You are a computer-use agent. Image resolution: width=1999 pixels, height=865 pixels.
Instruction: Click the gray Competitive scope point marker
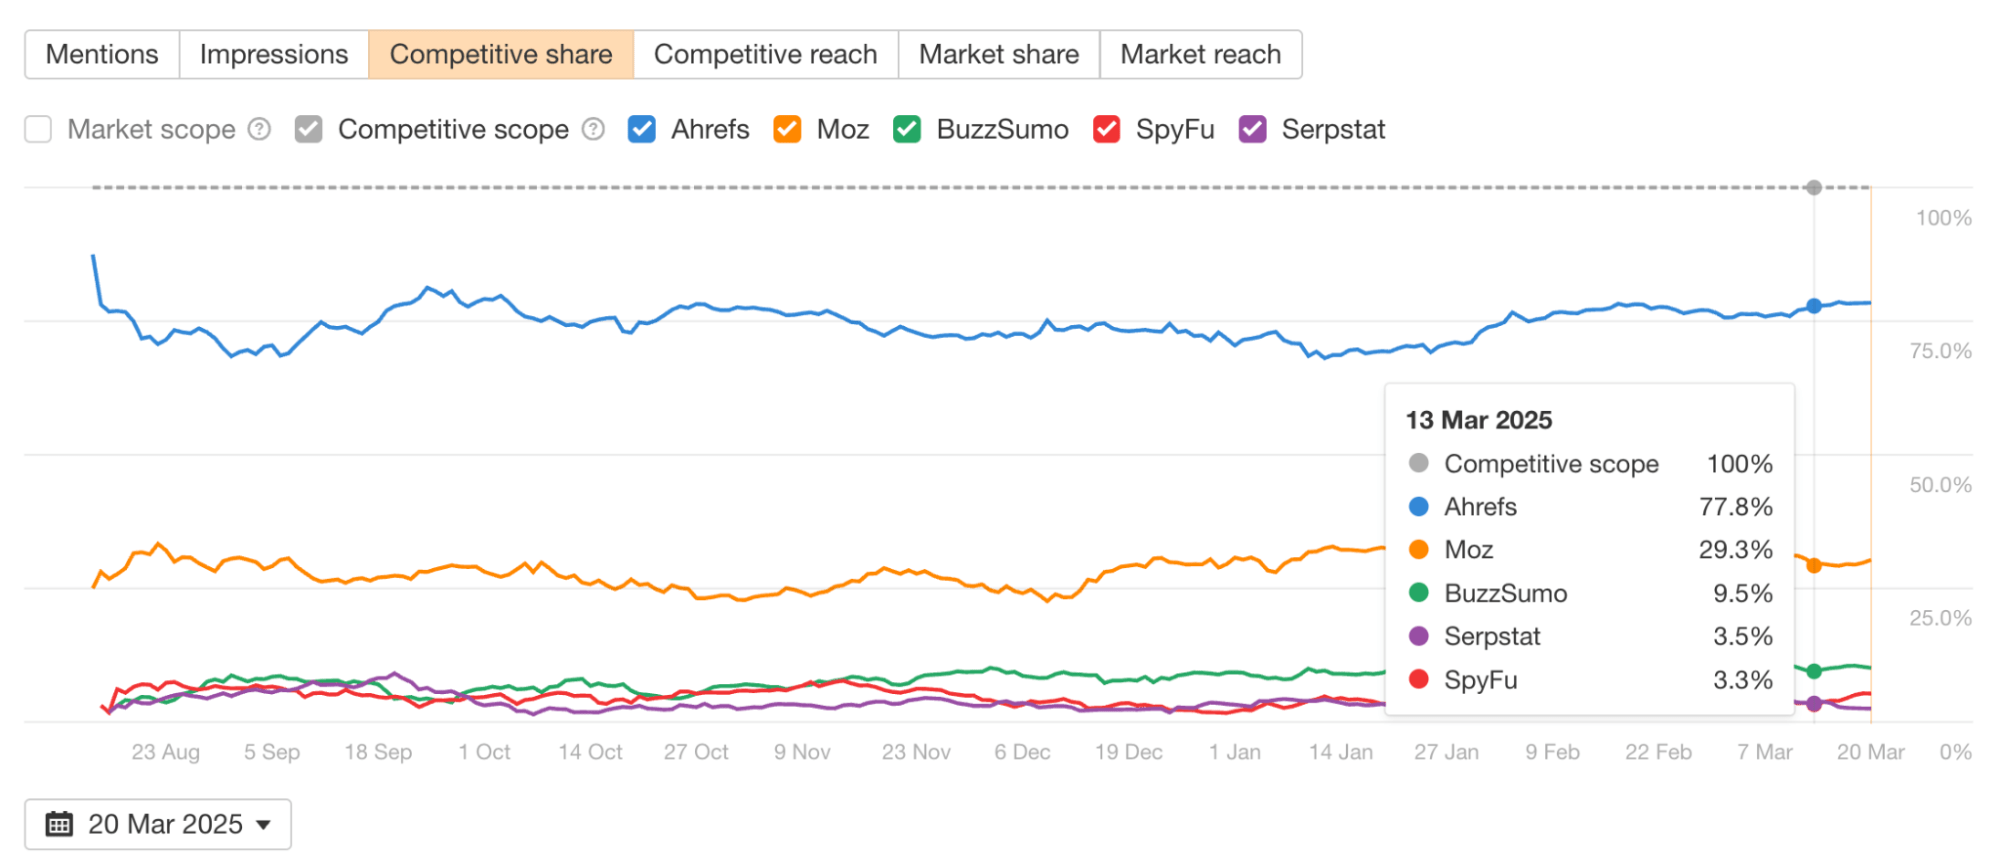[x=1814, y=187]
